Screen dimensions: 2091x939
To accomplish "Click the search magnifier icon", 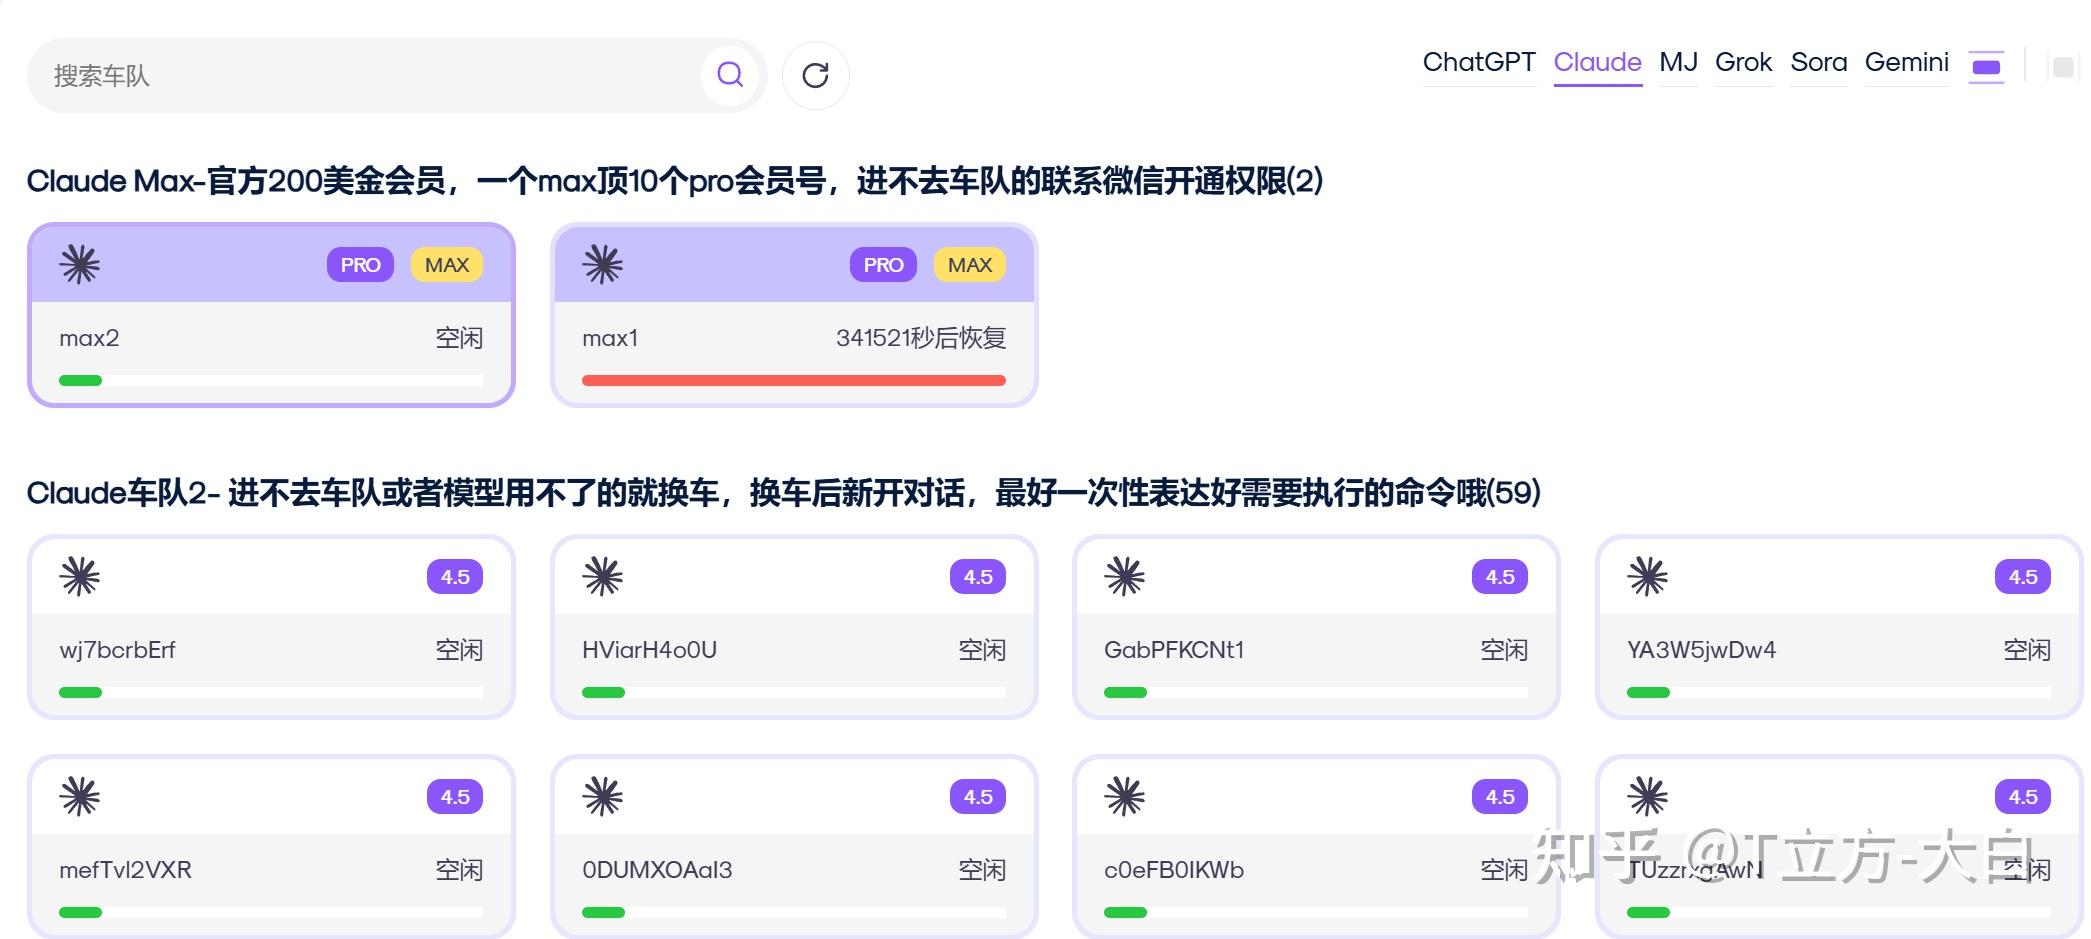I will click(x=730, y=75).
